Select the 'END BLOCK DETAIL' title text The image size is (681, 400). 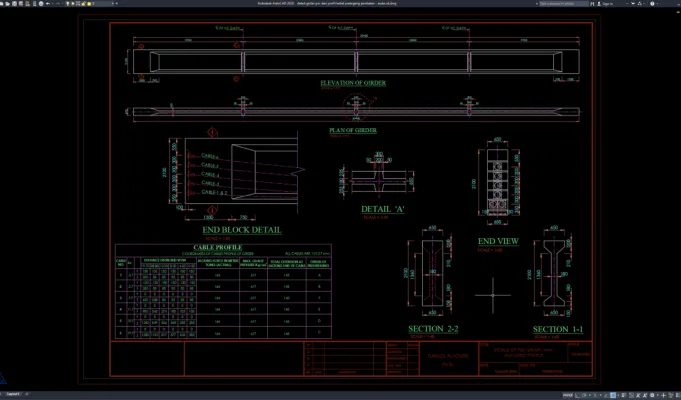point(242,230)
